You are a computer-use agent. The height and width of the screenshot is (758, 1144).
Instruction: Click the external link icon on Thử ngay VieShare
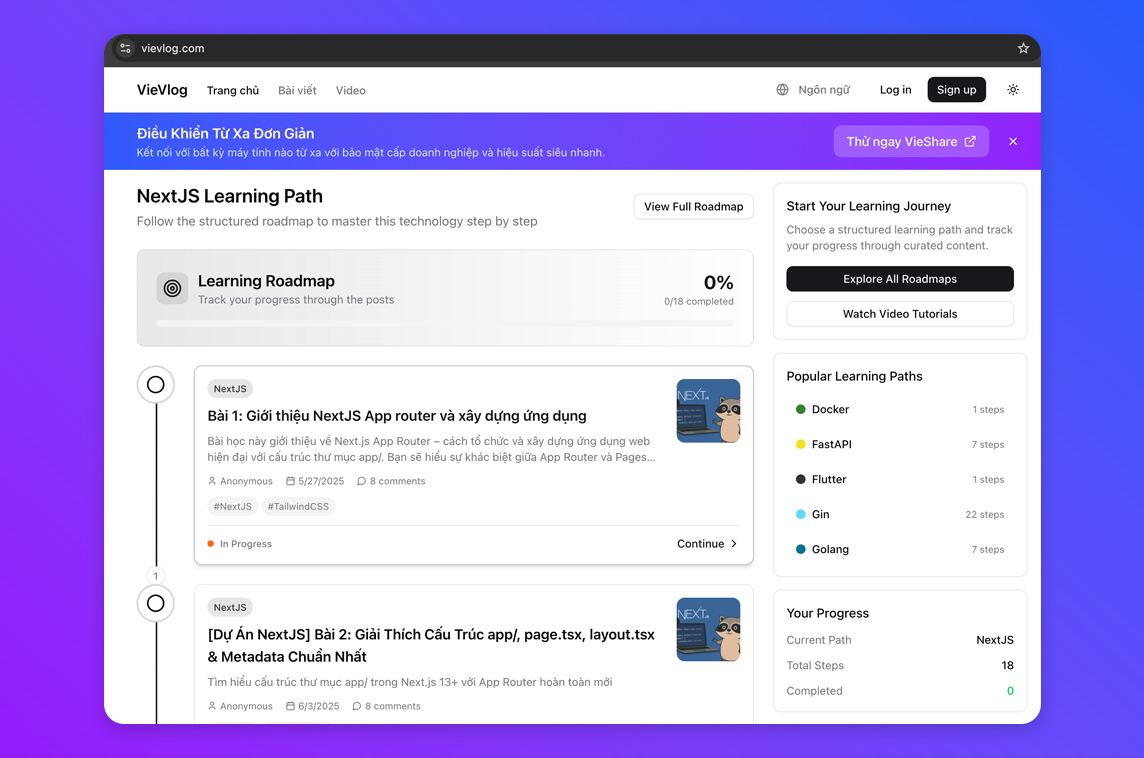click(x=970, y=142)
